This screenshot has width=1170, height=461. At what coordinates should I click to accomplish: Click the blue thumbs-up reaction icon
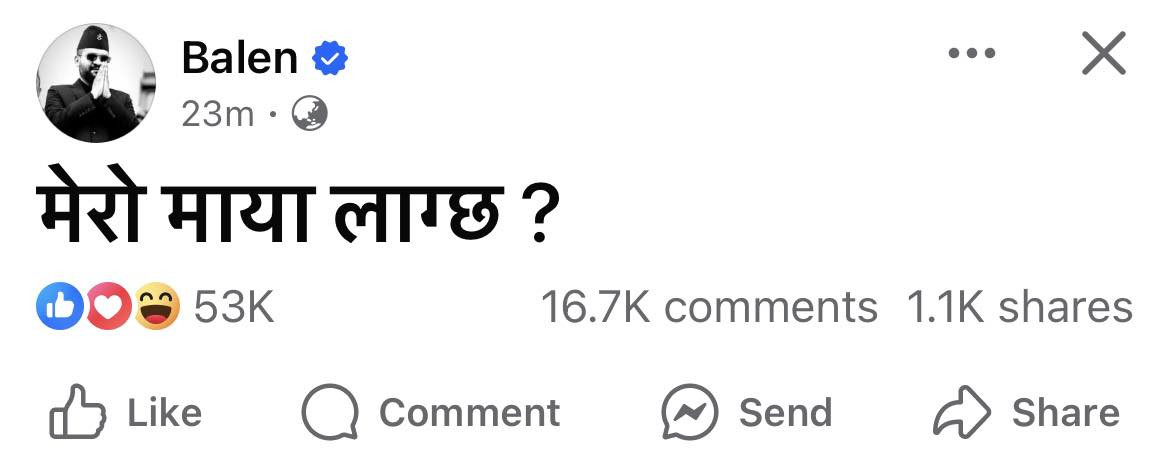57,306
